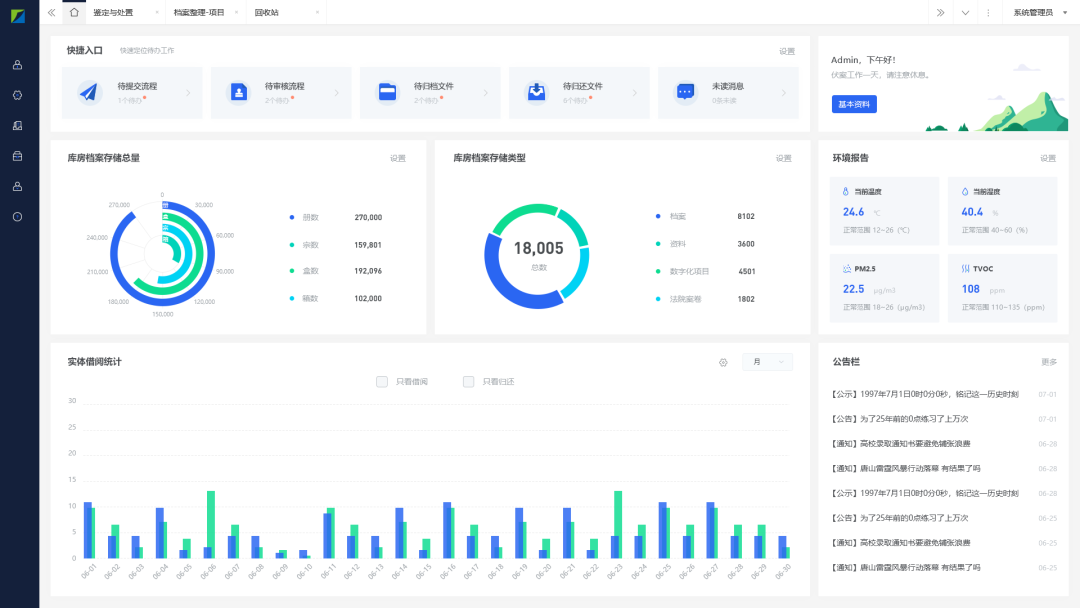
Task: Click the 待提交流程 paper plane icon
Action: pyautogui.click(x=90, y=92)
